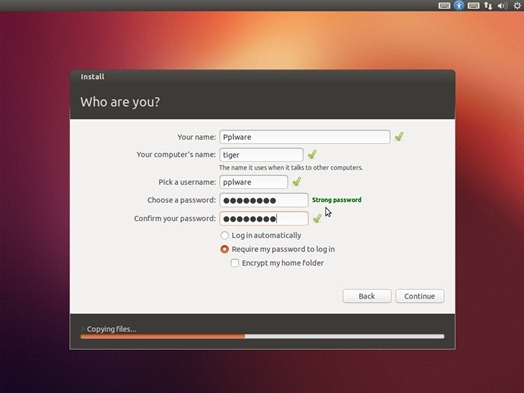
Task: Open the sound volume indicator
Action: 502,6
